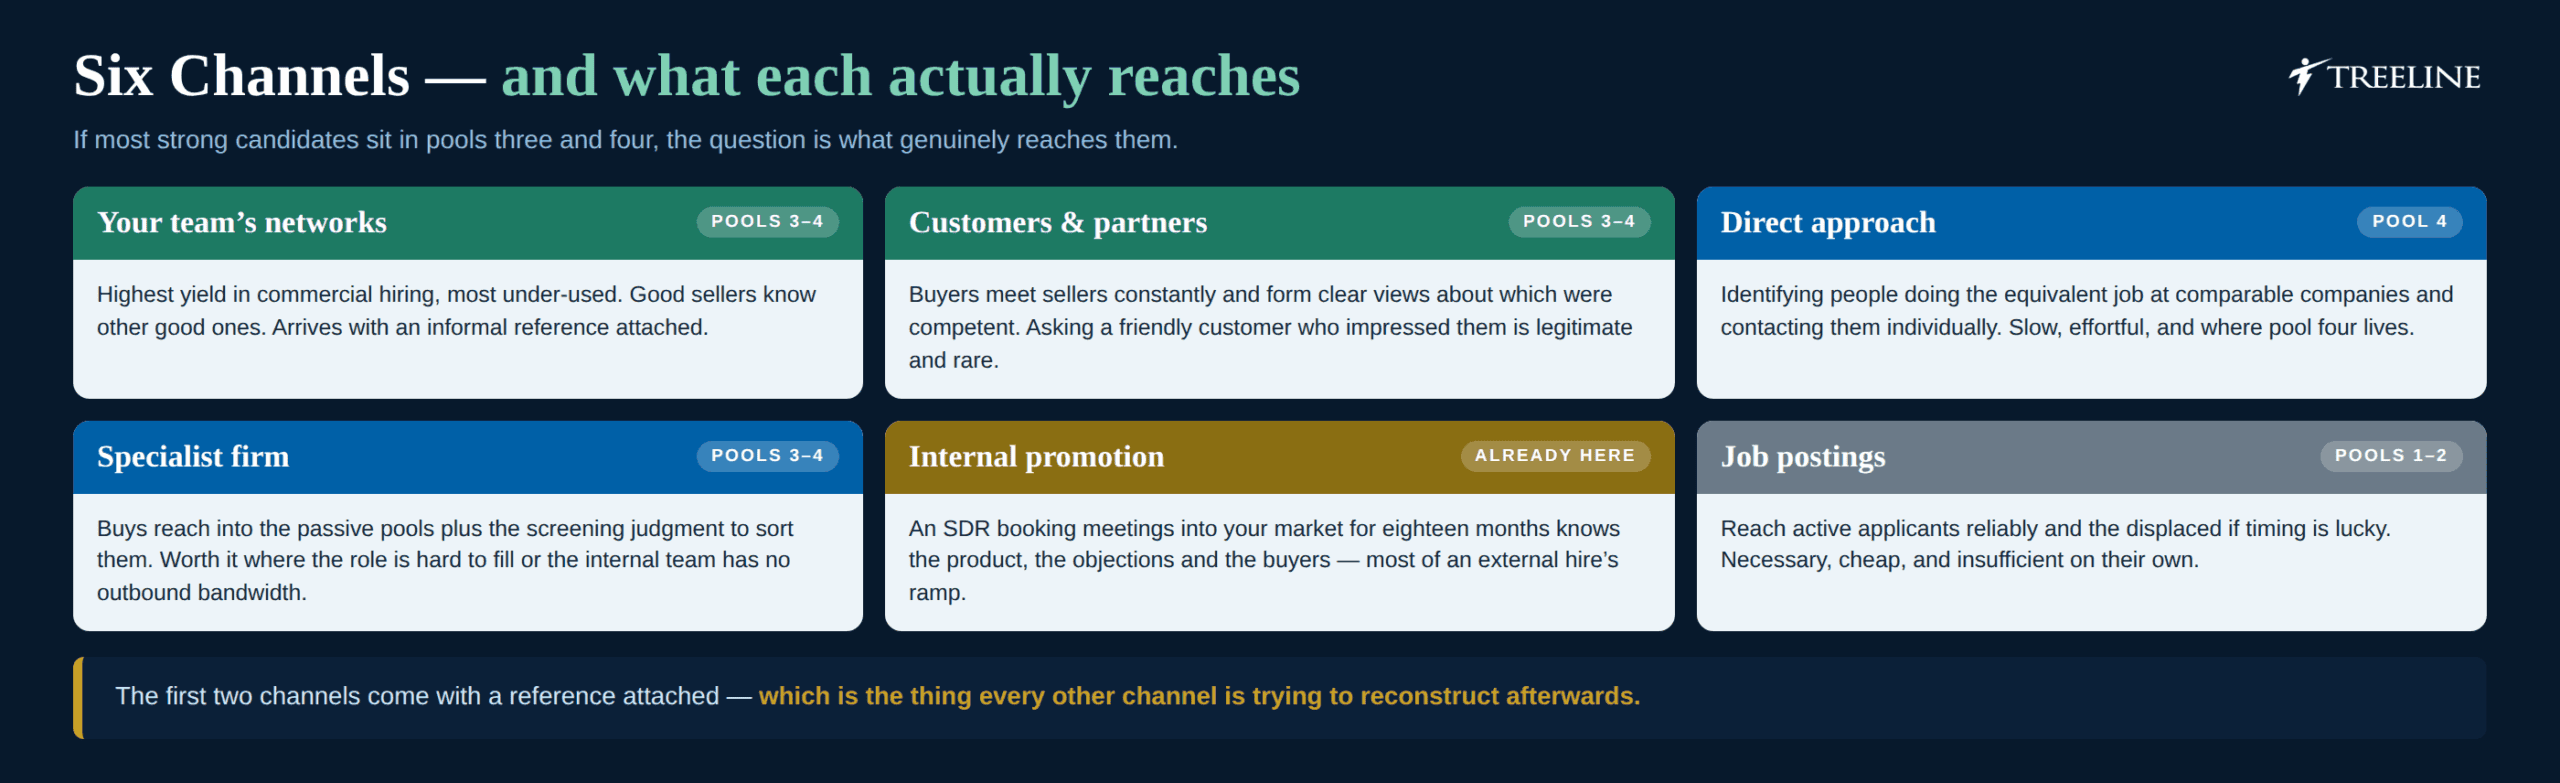Select the "Customers & partners" card heading
This screenshot has width=2560, height=783.
(x=1058, y=222)
